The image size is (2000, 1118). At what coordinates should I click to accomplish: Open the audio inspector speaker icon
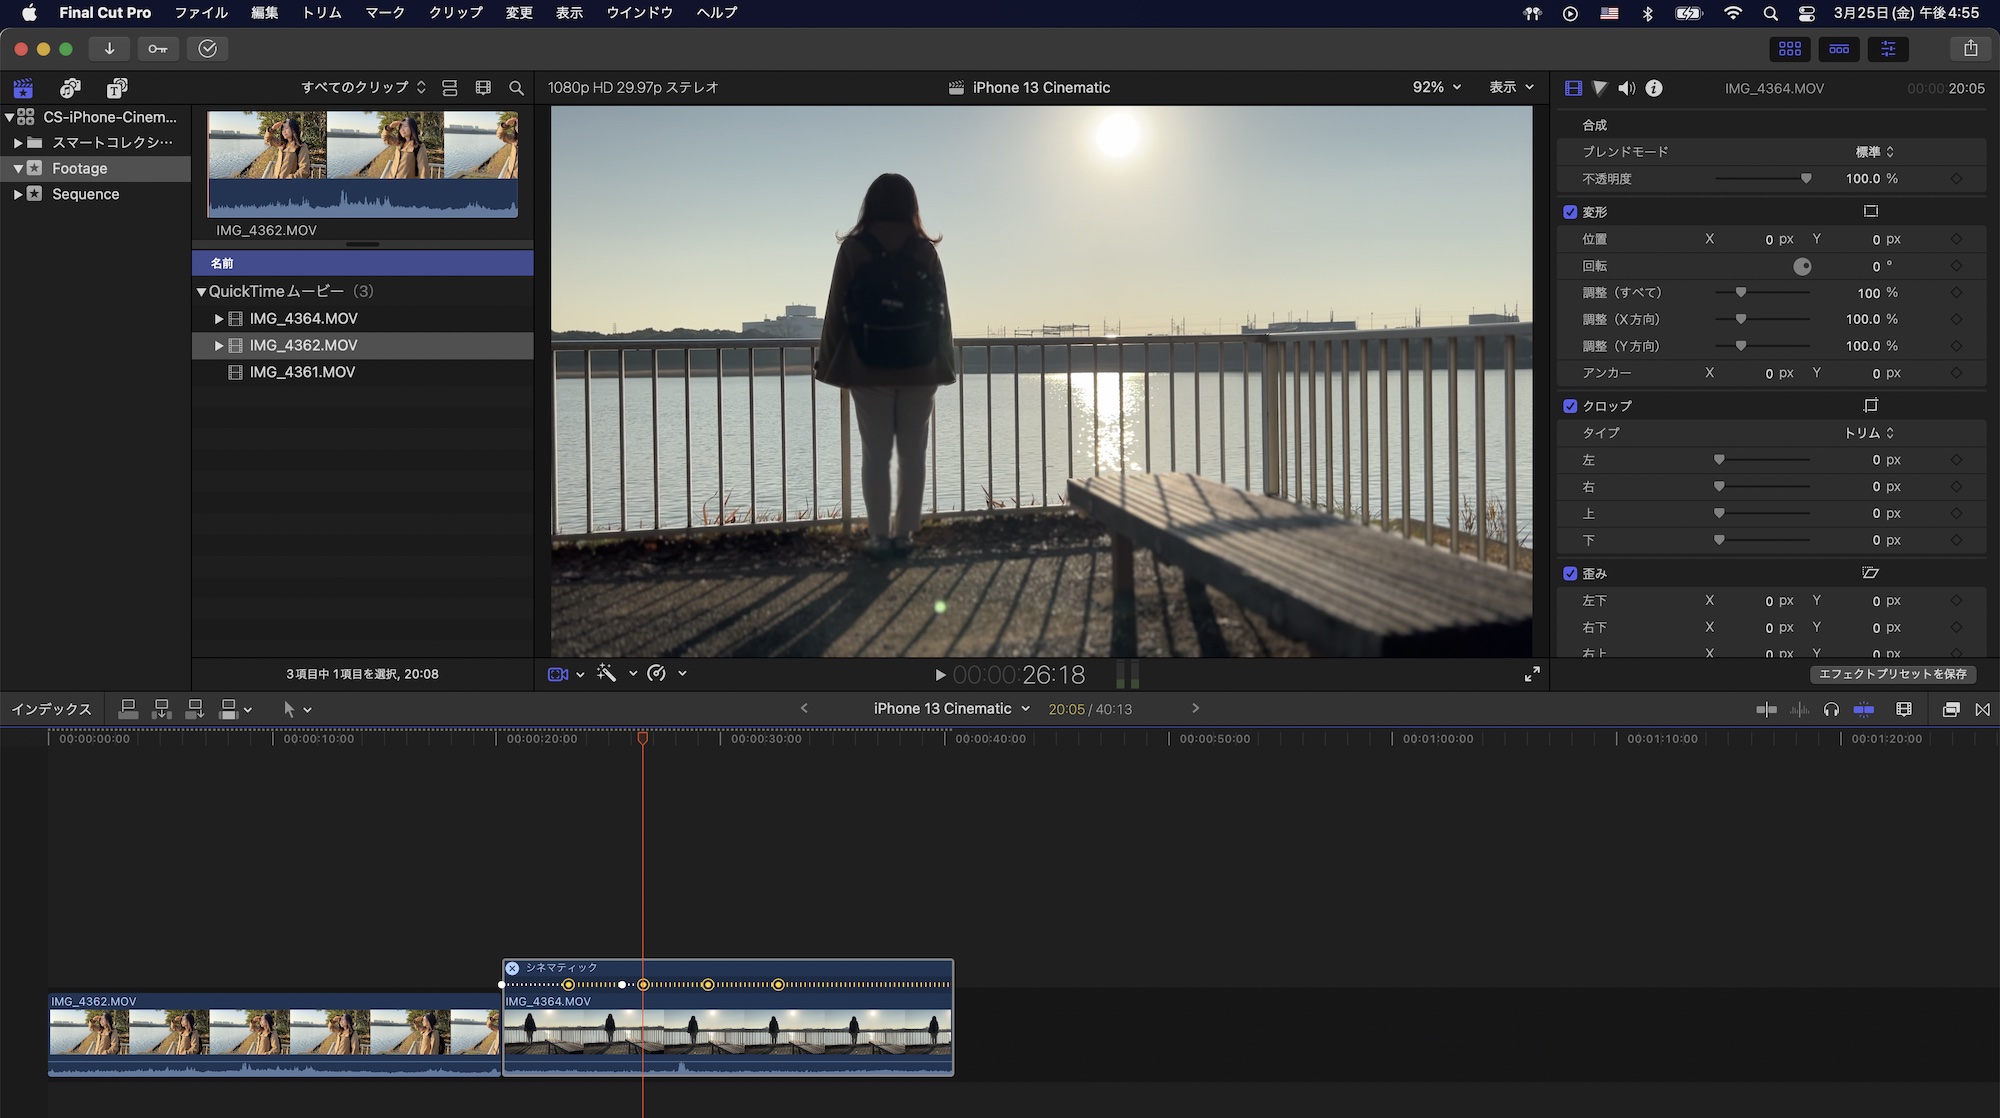click(1627, 88)
